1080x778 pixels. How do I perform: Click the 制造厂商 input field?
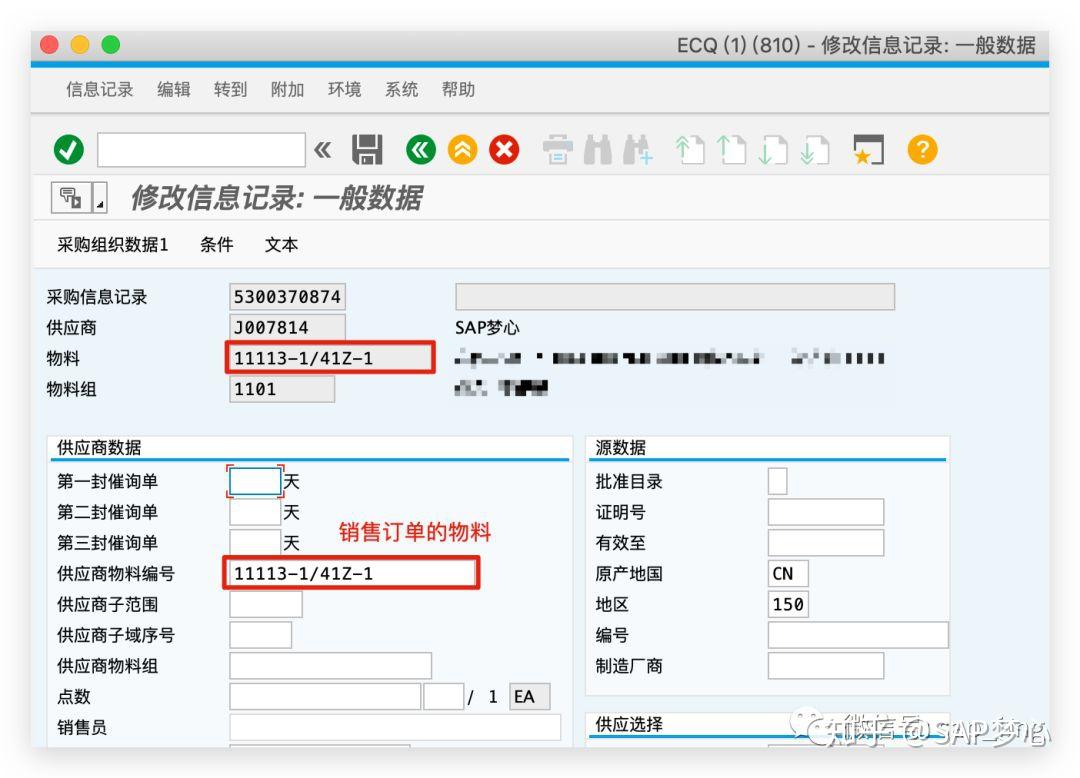(x=826, y=666)
